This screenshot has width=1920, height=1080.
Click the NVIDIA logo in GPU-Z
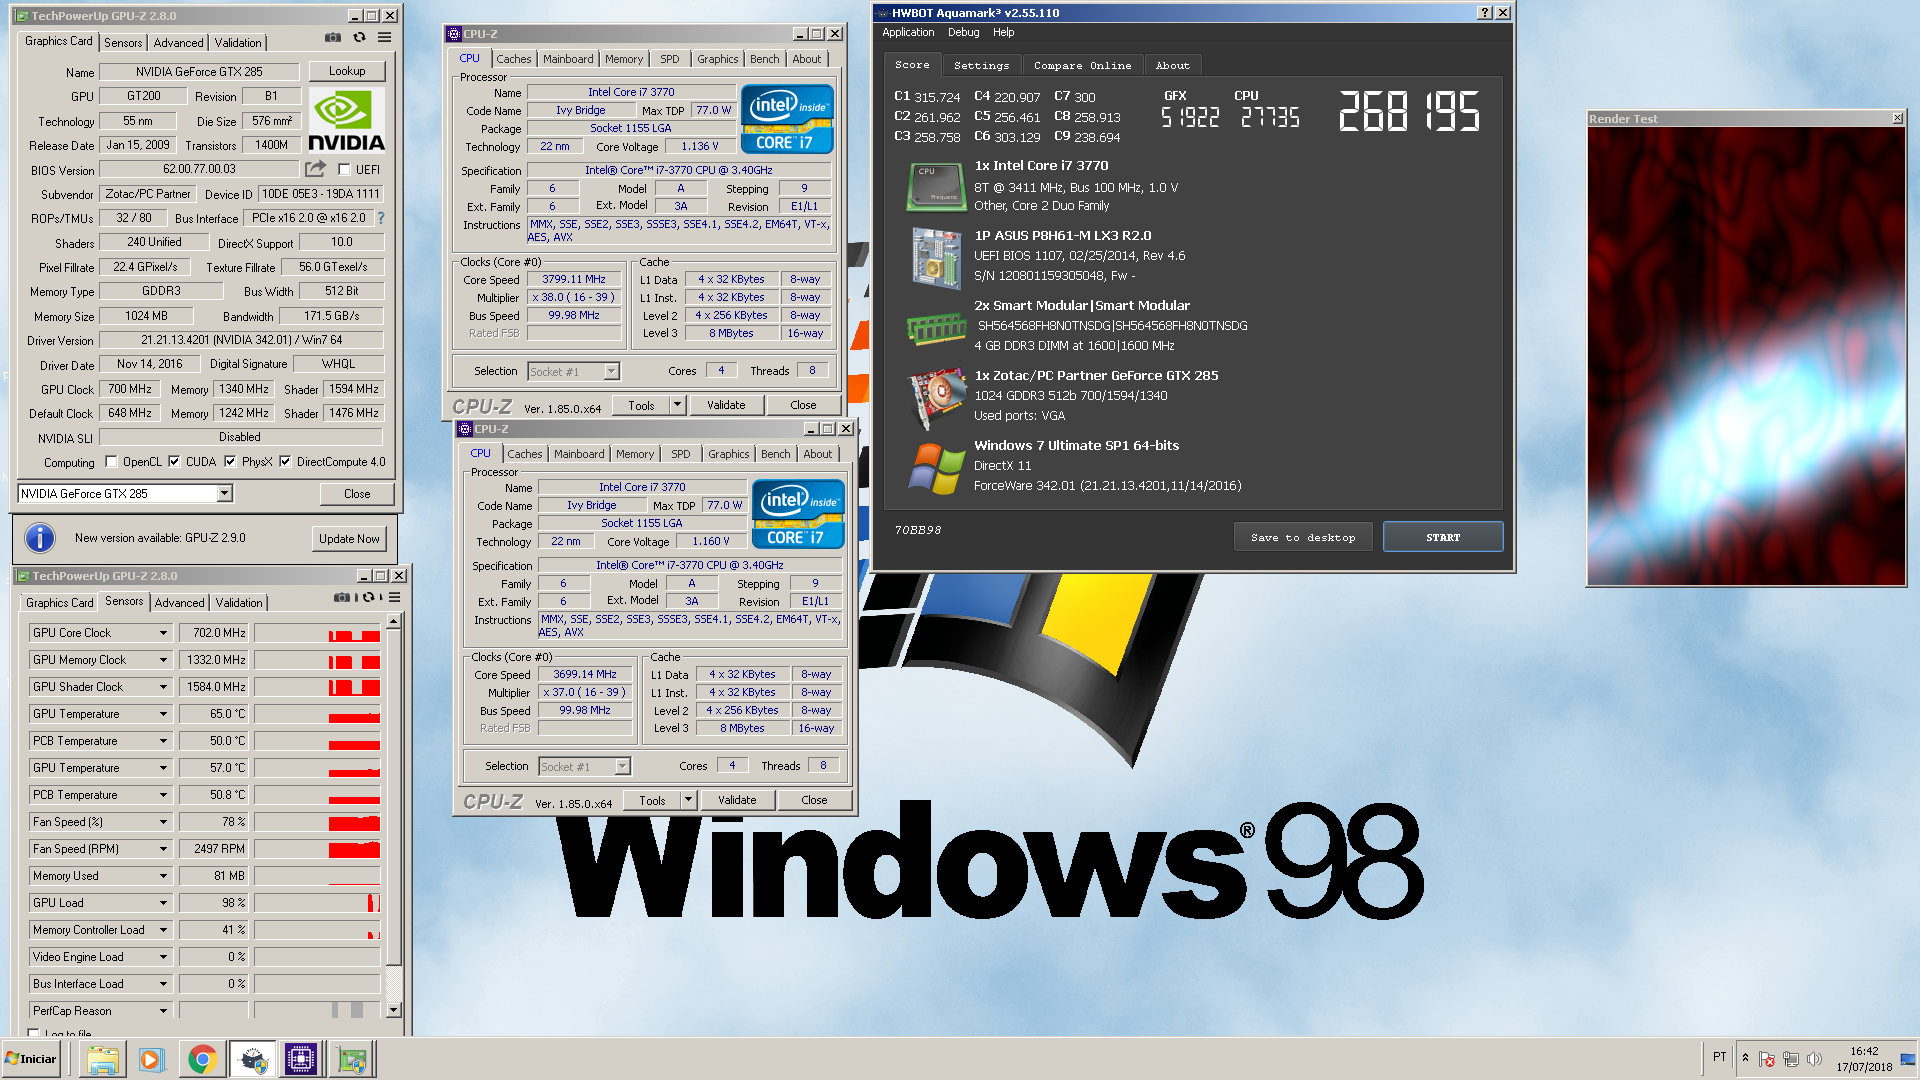(346, 120)
